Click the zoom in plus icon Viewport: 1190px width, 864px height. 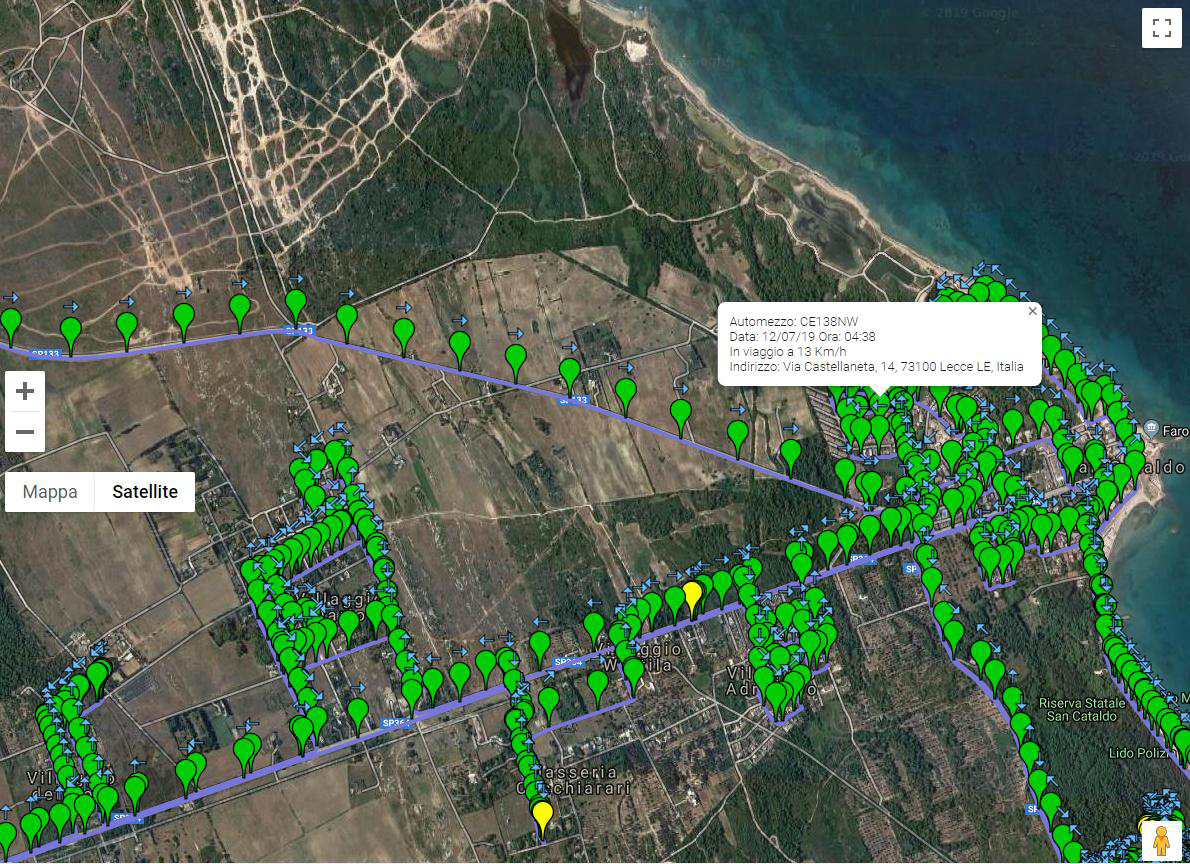(x=24, y=390)
